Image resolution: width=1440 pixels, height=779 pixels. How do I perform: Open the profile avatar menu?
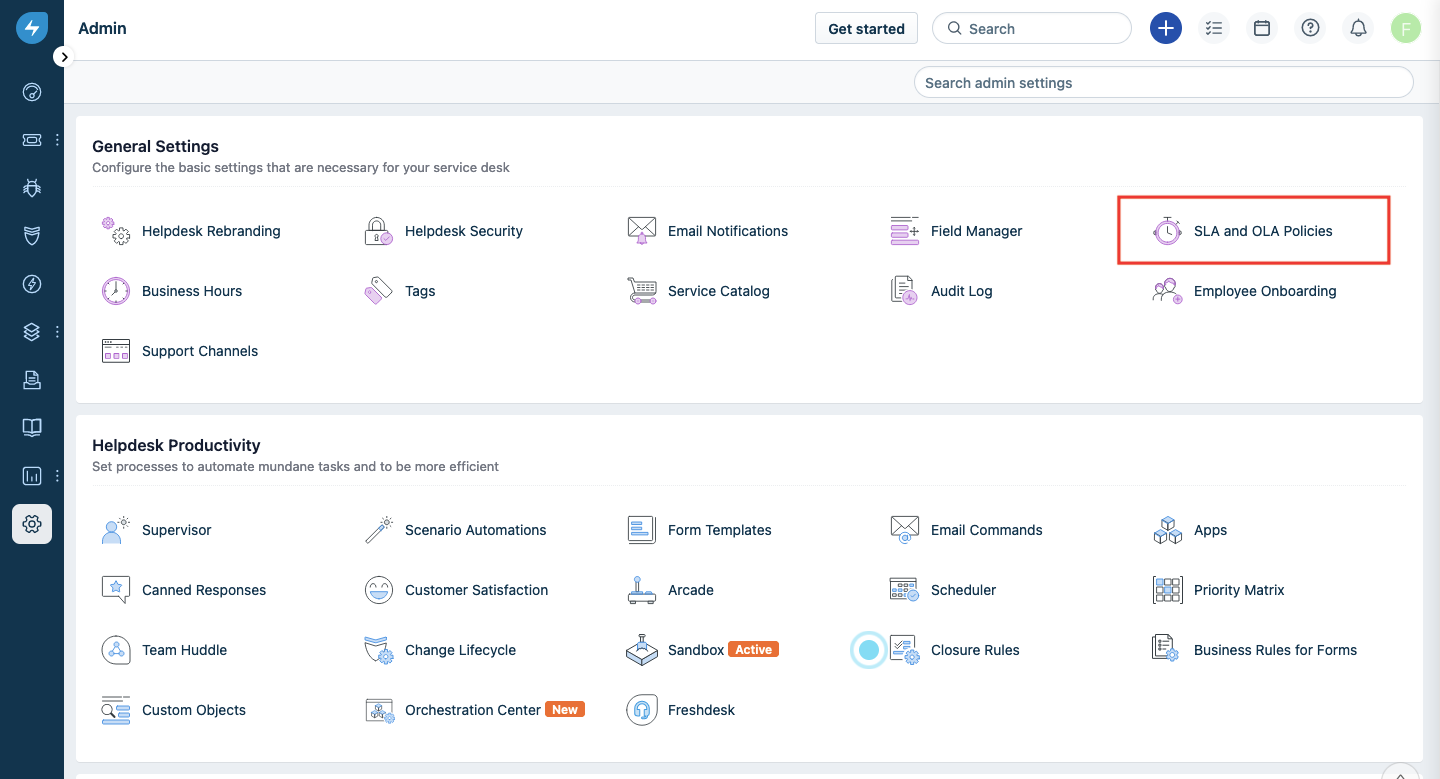[1406, 28]
